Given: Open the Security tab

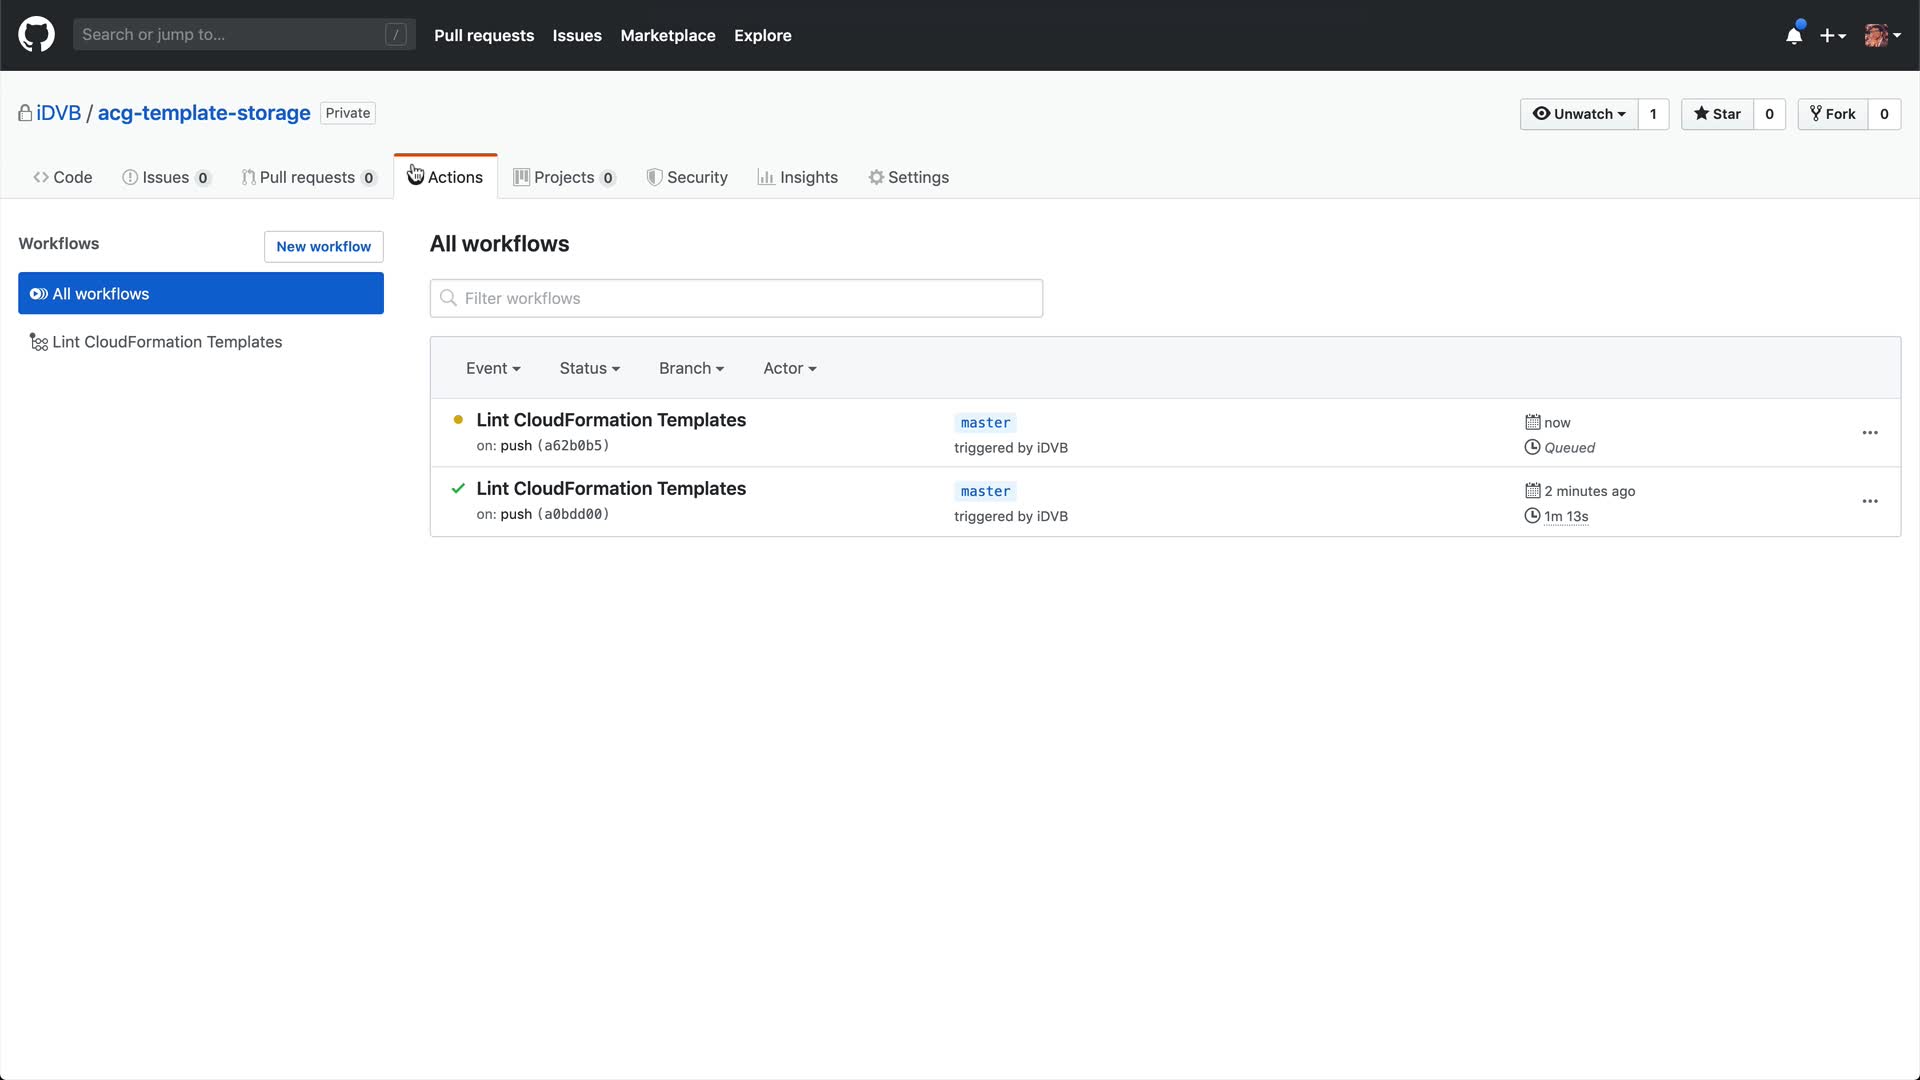Looking at the screenshot, I should click(687, 177).
